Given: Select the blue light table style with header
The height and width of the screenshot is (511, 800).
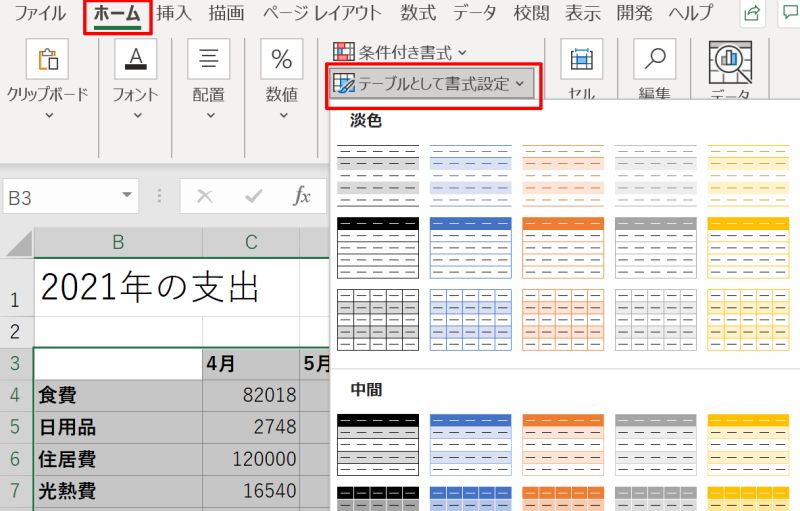Looking at the screenshot, I should pos(470,247).
